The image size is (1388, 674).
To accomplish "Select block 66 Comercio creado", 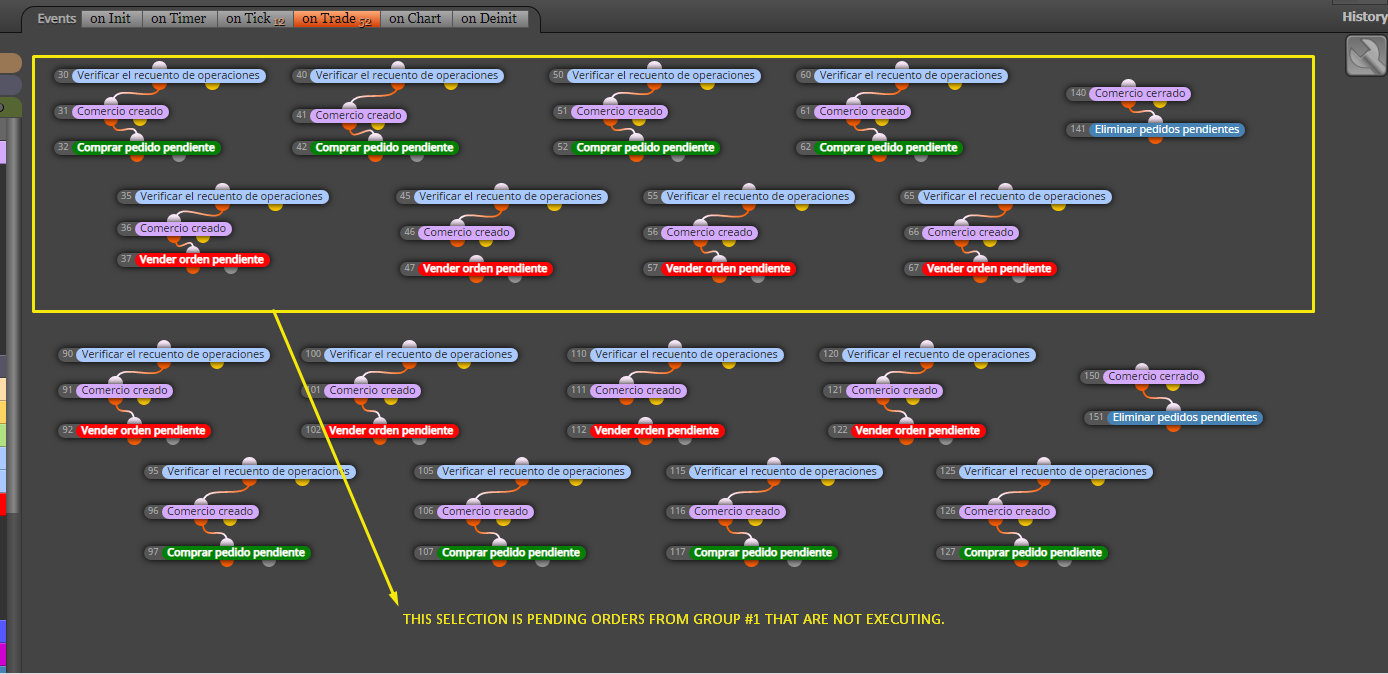I will coord(960,233).
